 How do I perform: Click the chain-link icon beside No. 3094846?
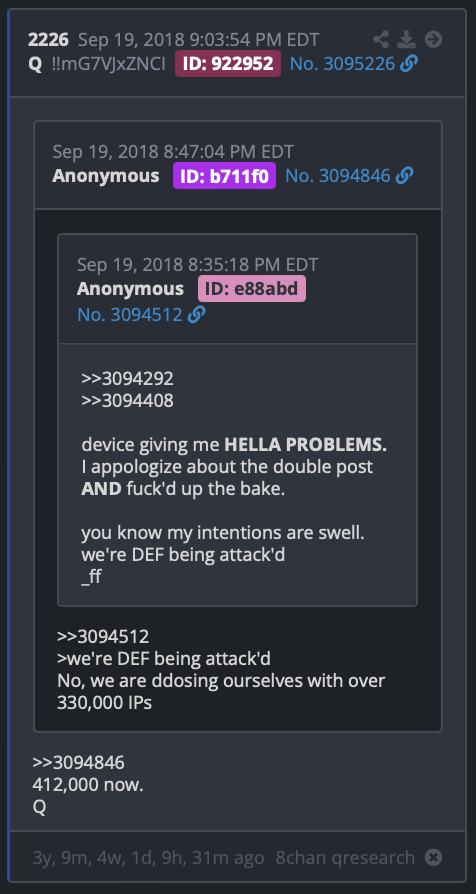(404, 176)
